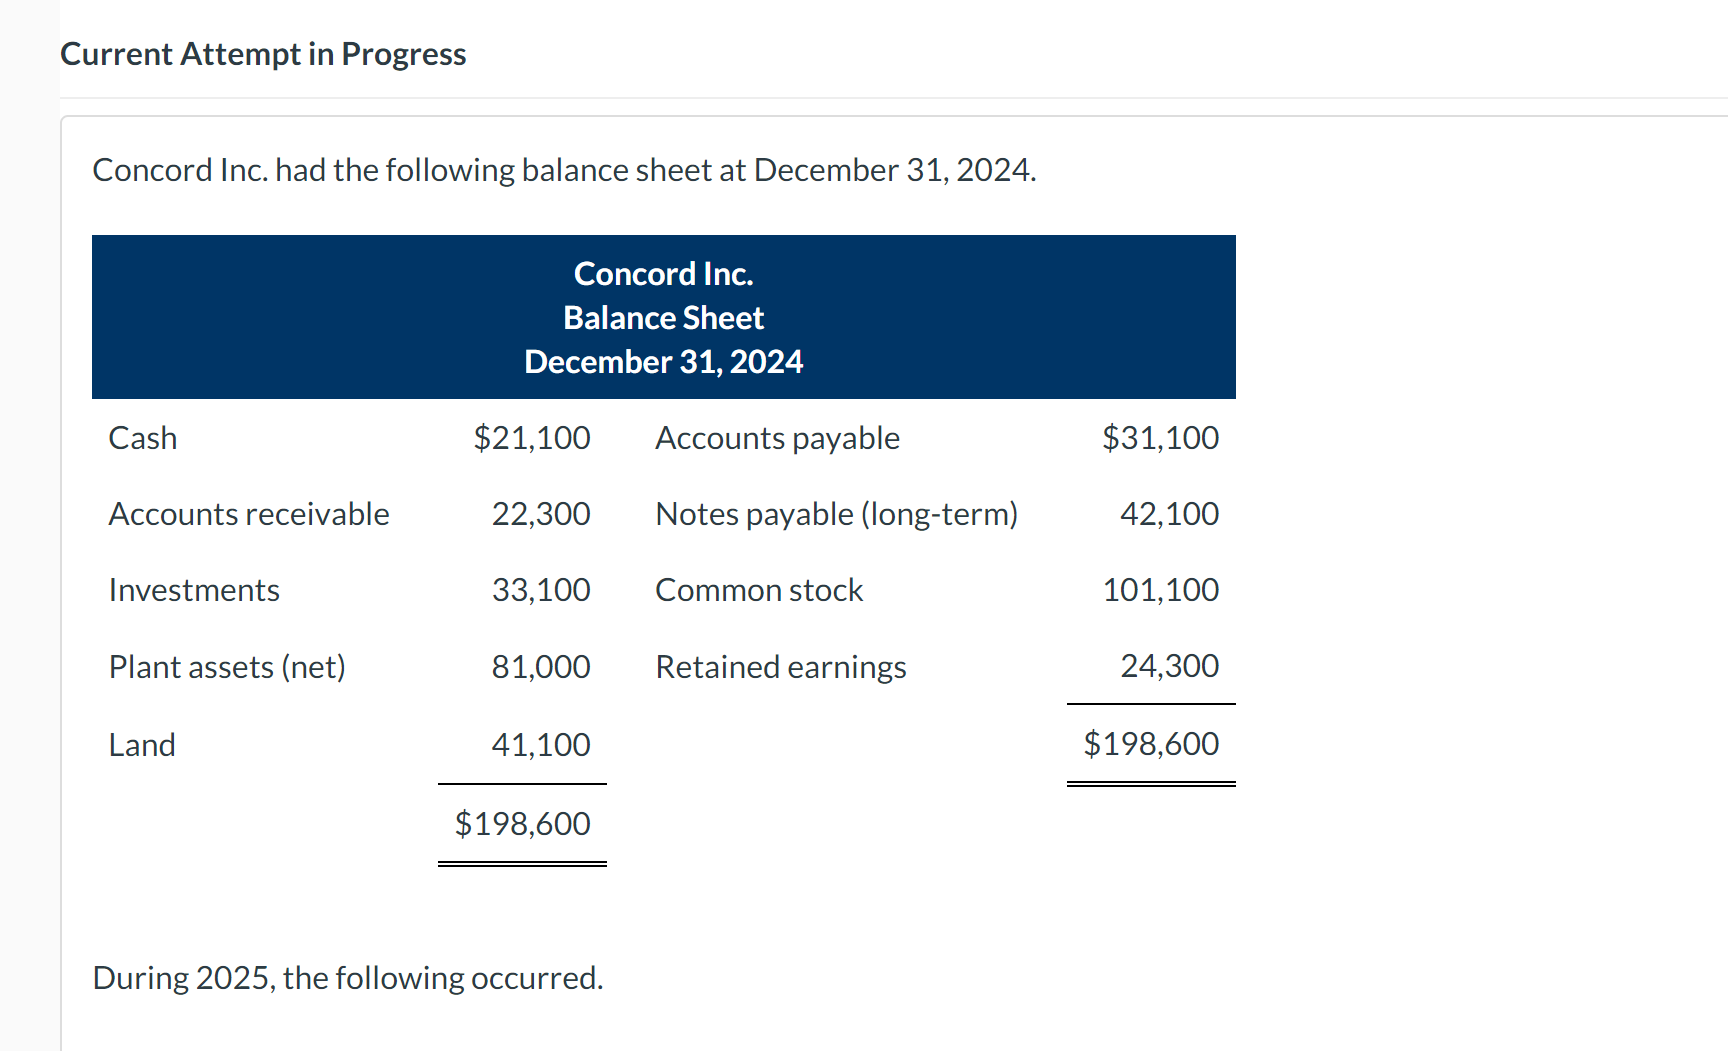Click the 81,000 plant assets value

click(541, 667)
